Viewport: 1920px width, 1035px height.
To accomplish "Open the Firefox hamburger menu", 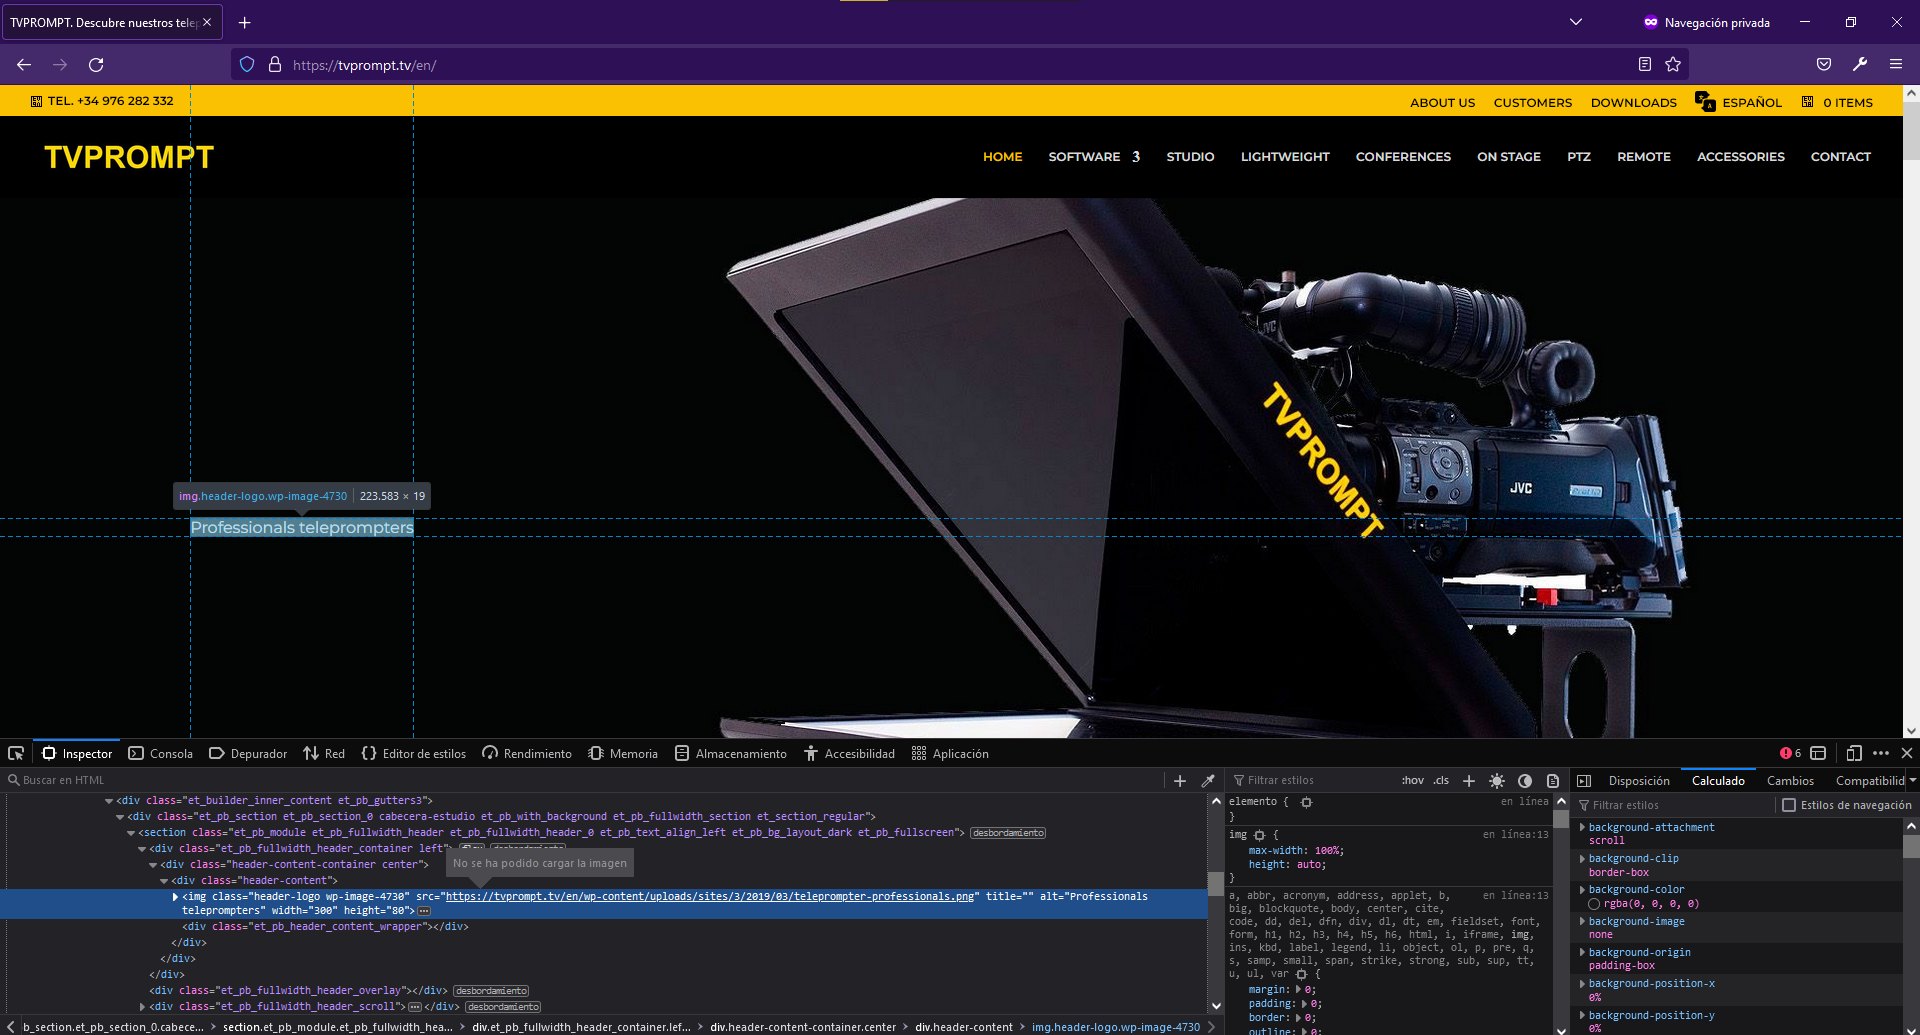I will click(1896, 65).
